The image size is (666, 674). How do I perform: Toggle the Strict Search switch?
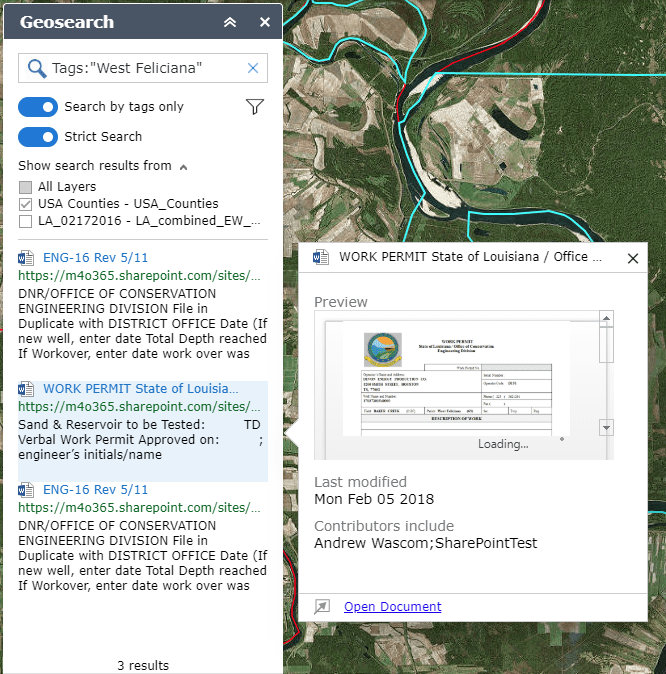pos(38,137)
